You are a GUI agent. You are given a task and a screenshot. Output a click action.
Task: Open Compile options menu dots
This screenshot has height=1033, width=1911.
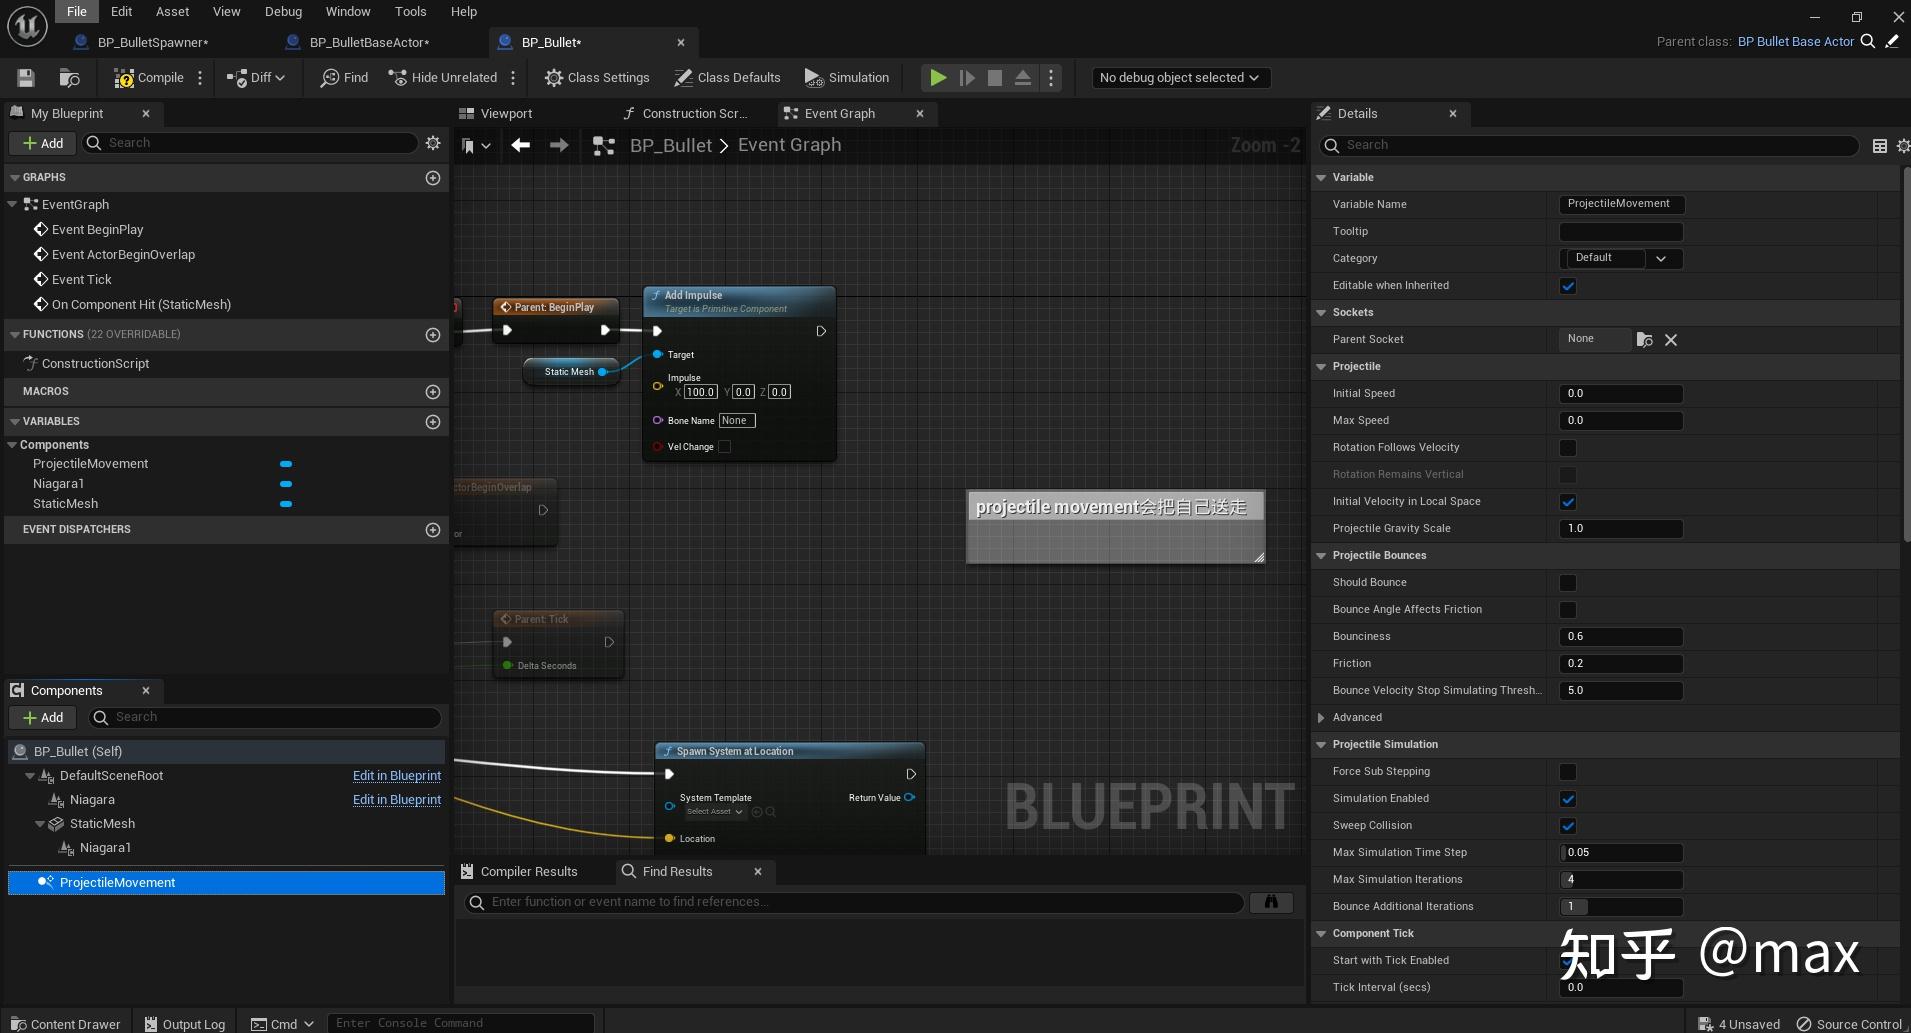coord(200,78)
